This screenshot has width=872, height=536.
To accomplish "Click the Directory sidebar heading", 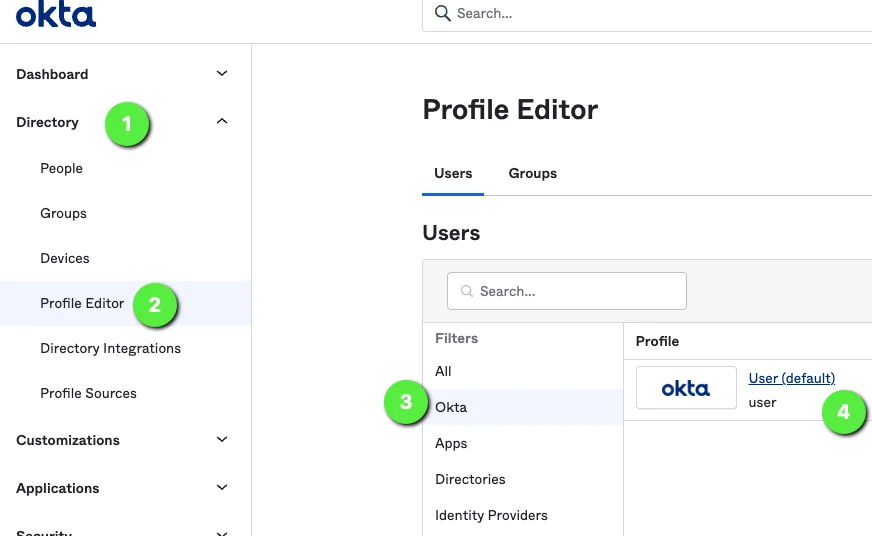I will 47,122.
